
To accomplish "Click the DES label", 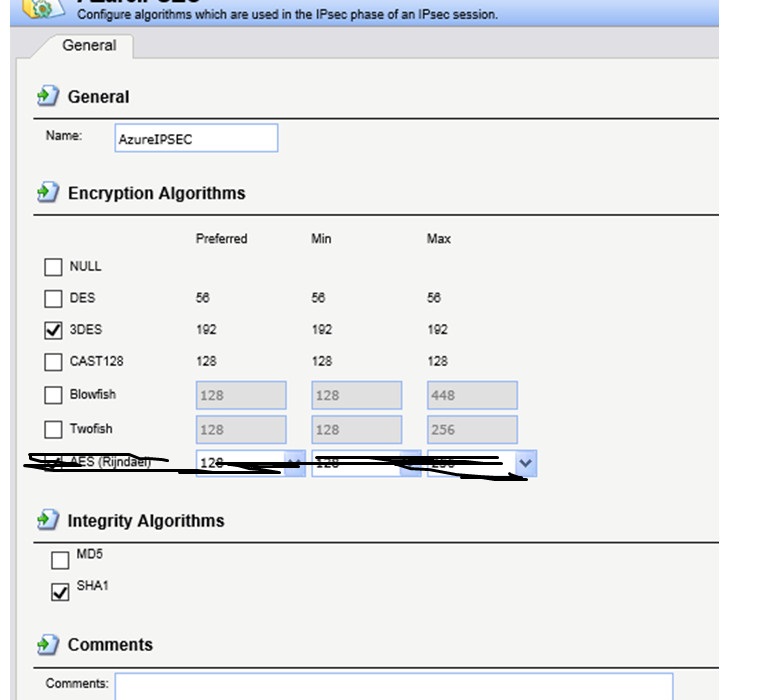I will pos(82,298).
